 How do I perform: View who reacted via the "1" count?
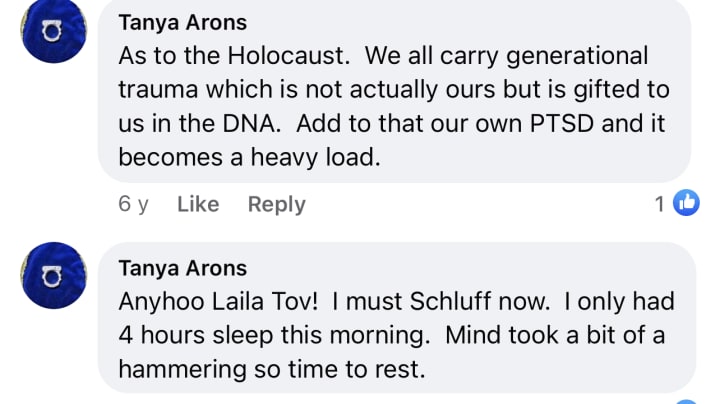[660, 204]
